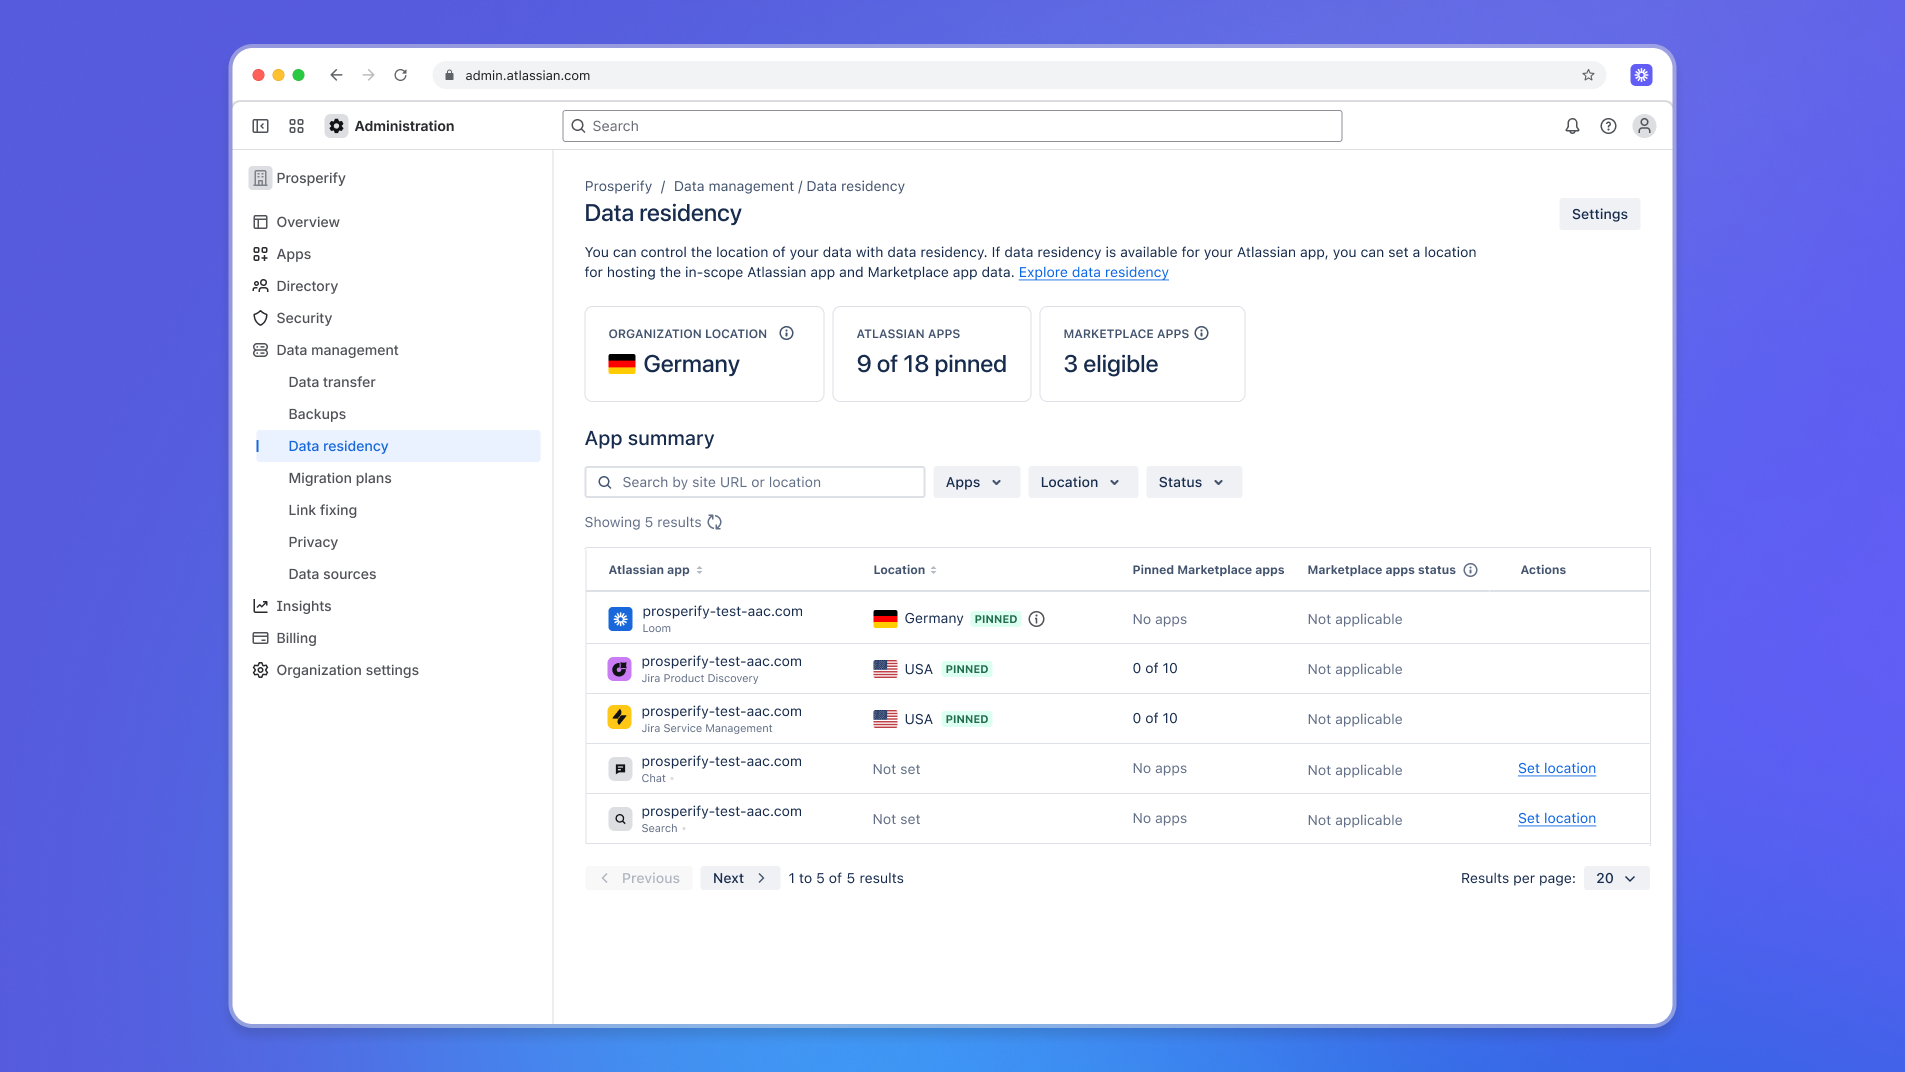Click the Jira Service Management icon
The image size is (1905, 1072).
pos(620,718)
